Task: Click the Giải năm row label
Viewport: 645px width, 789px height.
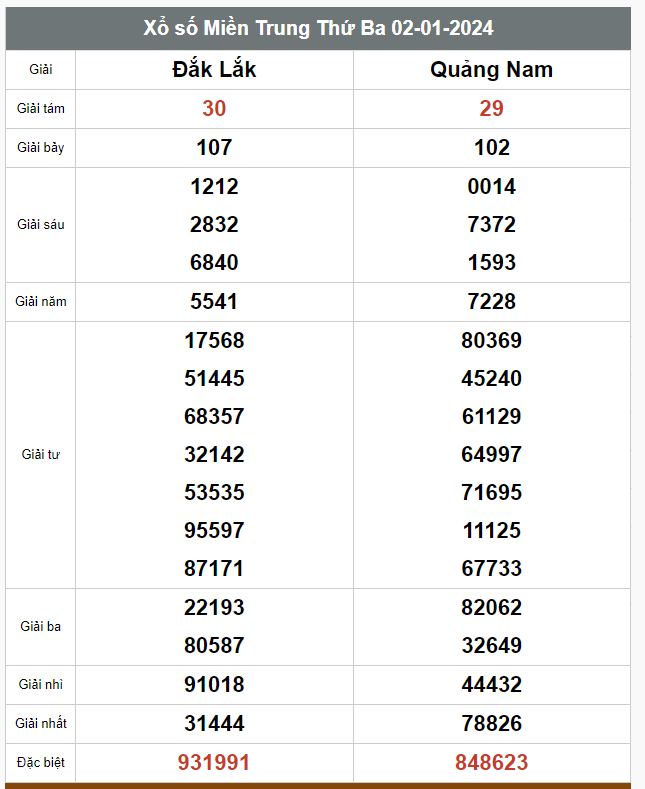Action: coord(41,301)
